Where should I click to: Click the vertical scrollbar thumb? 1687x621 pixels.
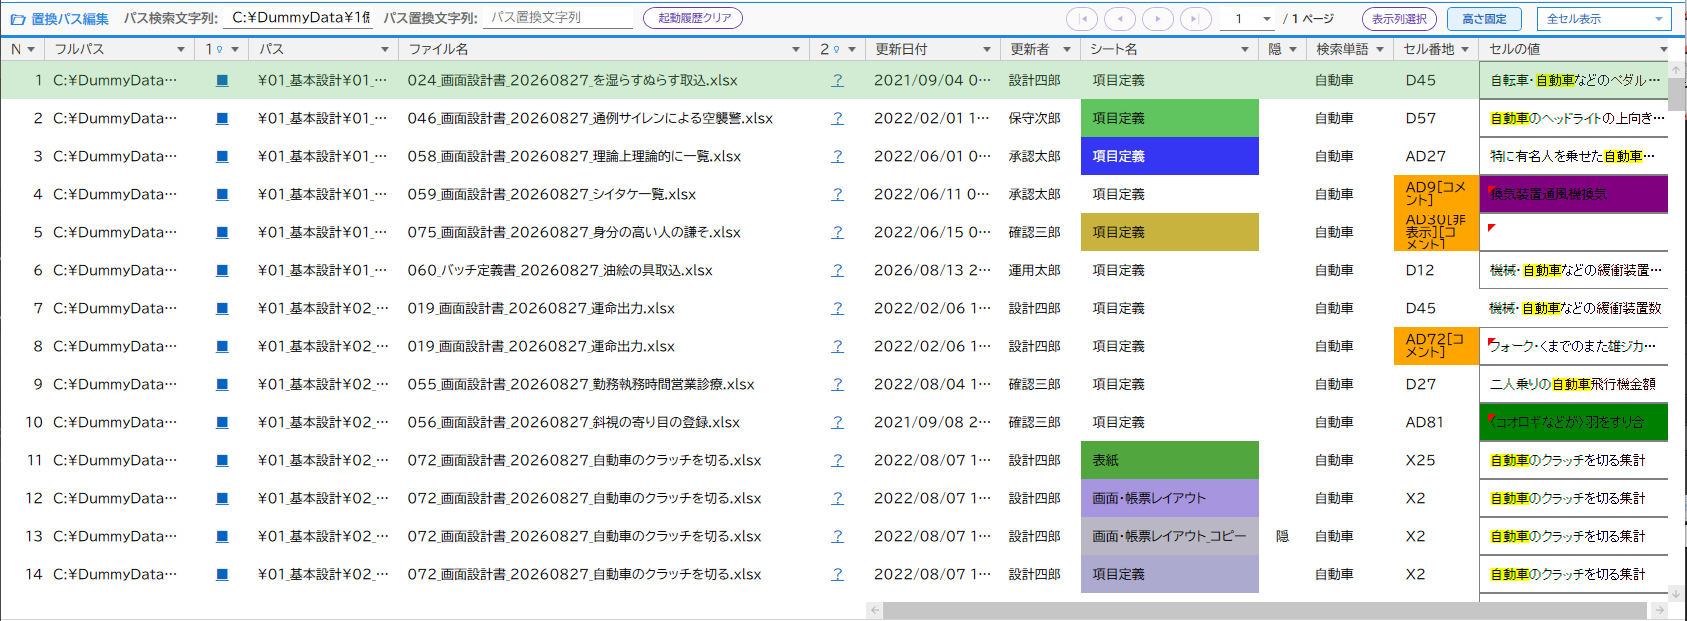click(1676, 95)
